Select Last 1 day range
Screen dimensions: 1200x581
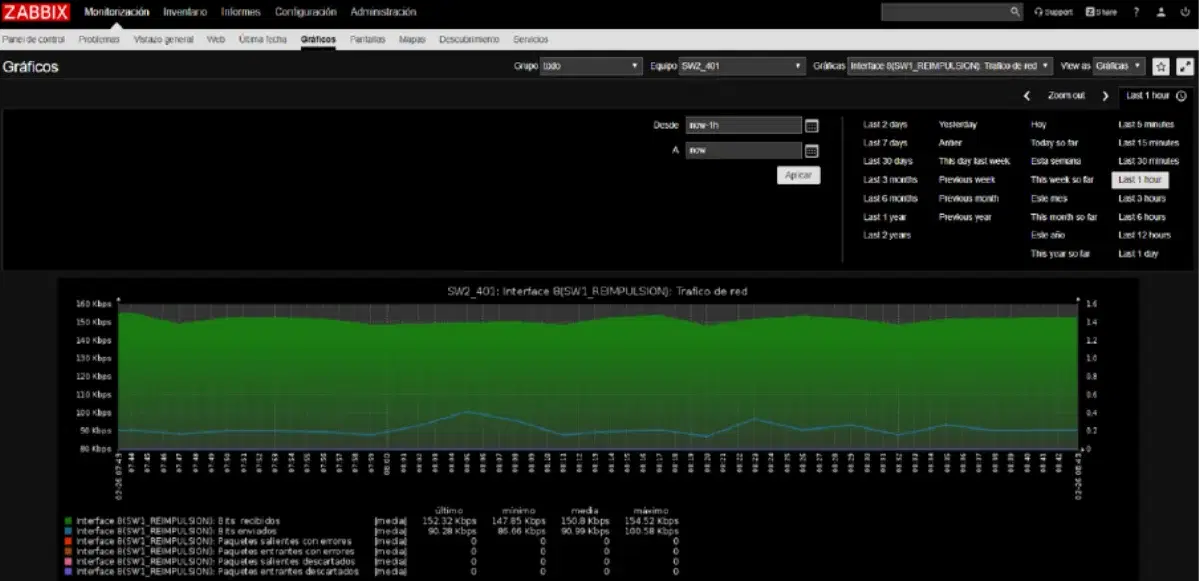pyautogui.click(x=1139, y=254)
